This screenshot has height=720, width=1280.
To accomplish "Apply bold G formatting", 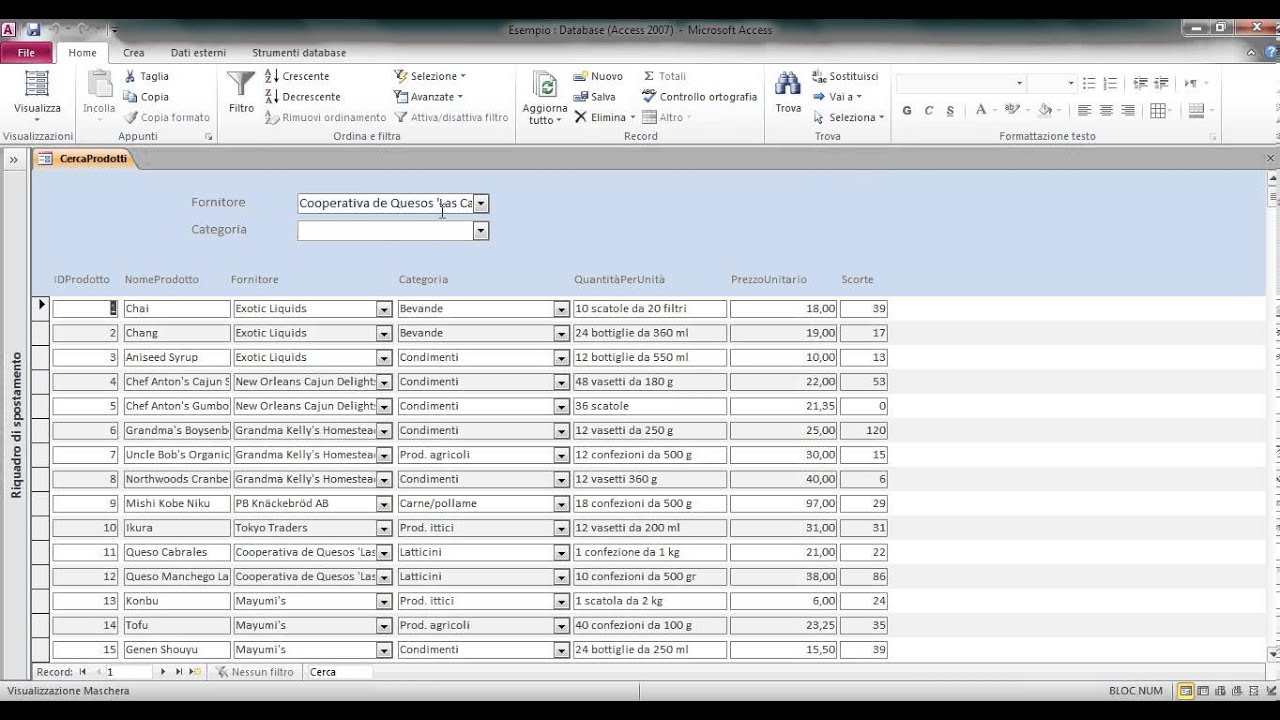I will pyautogui.click(x=907, y=111).
